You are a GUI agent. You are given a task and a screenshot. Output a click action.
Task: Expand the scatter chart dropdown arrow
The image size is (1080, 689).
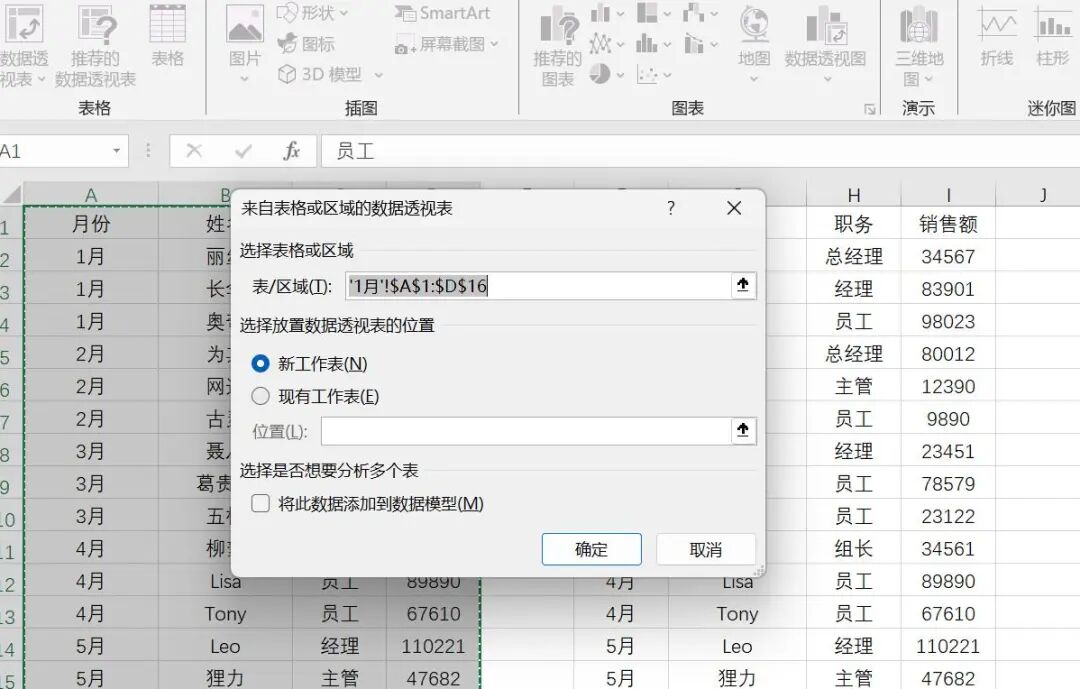pos(667,74)
